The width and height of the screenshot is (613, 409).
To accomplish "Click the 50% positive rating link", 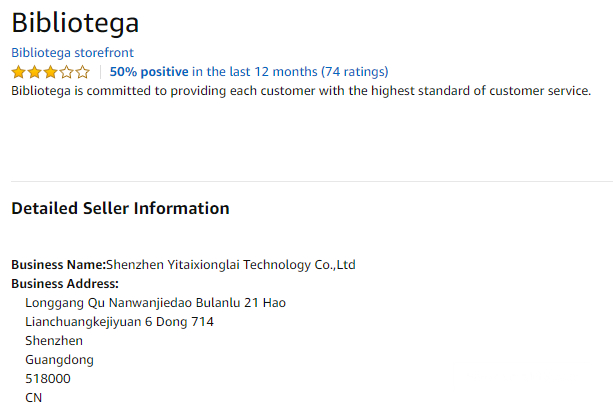I will pos(149,72).
